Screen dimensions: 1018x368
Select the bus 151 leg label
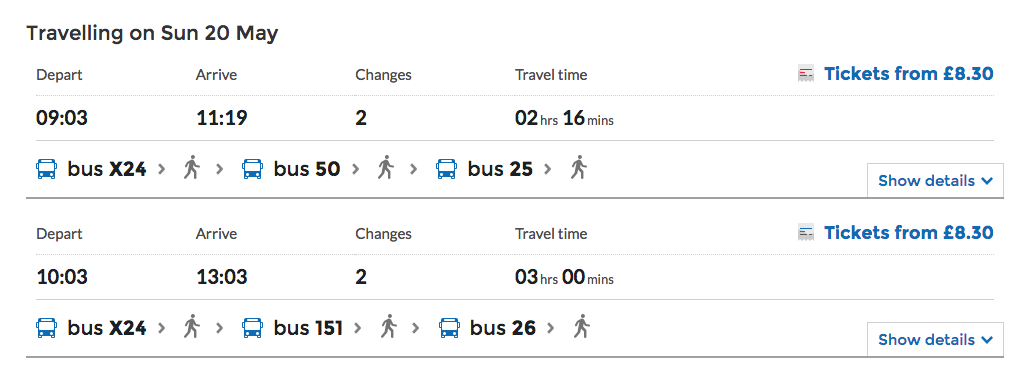point(308,328)
